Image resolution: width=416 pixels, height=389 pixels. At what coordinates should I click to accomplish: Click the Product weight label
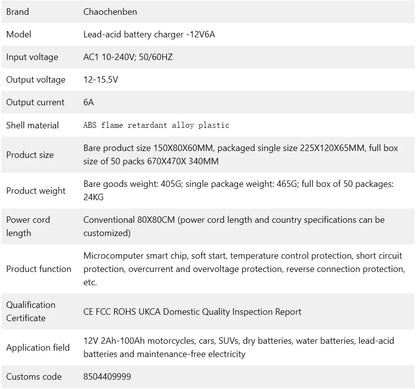(36, 191)
